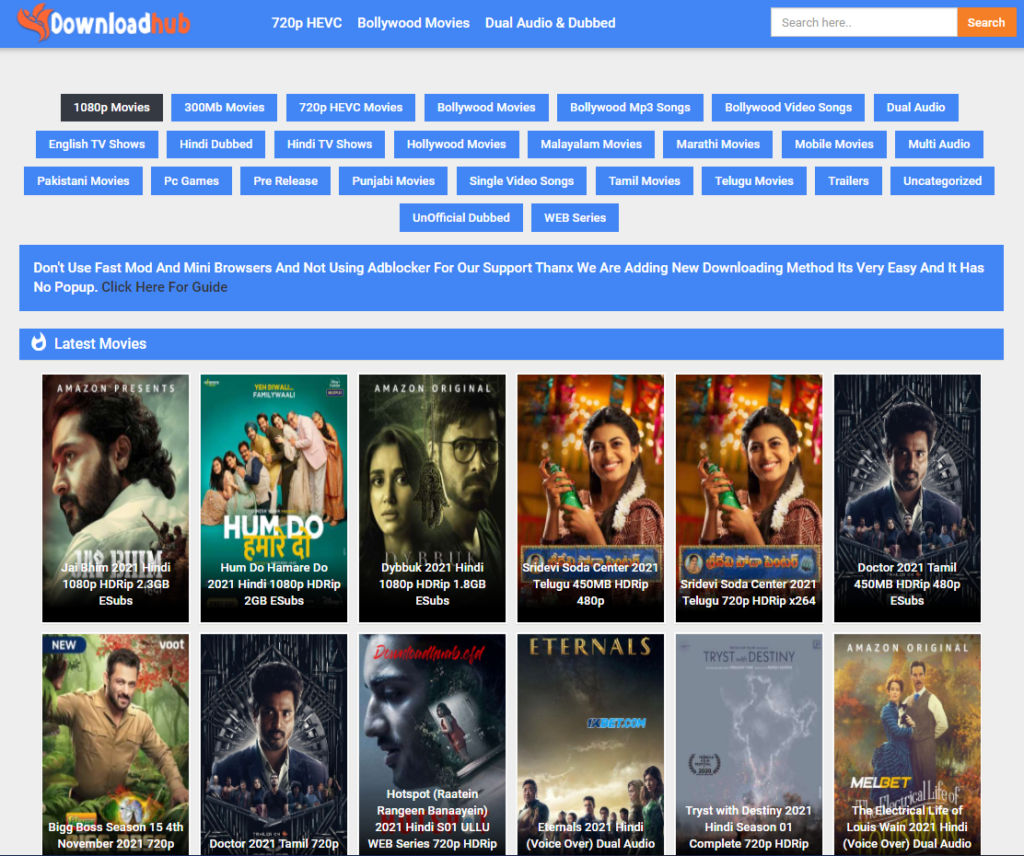Open Doctor 2021 Tamil 450MB 480p poster
Screen dimensions: 1024x856
click(x=907, y=498)
